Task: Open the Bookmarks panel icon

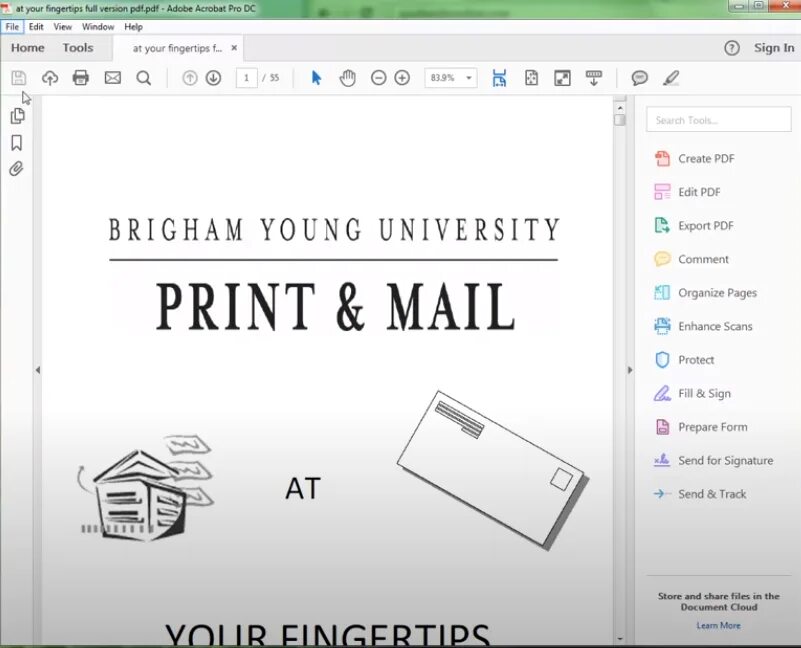Action: click(17, 143)
